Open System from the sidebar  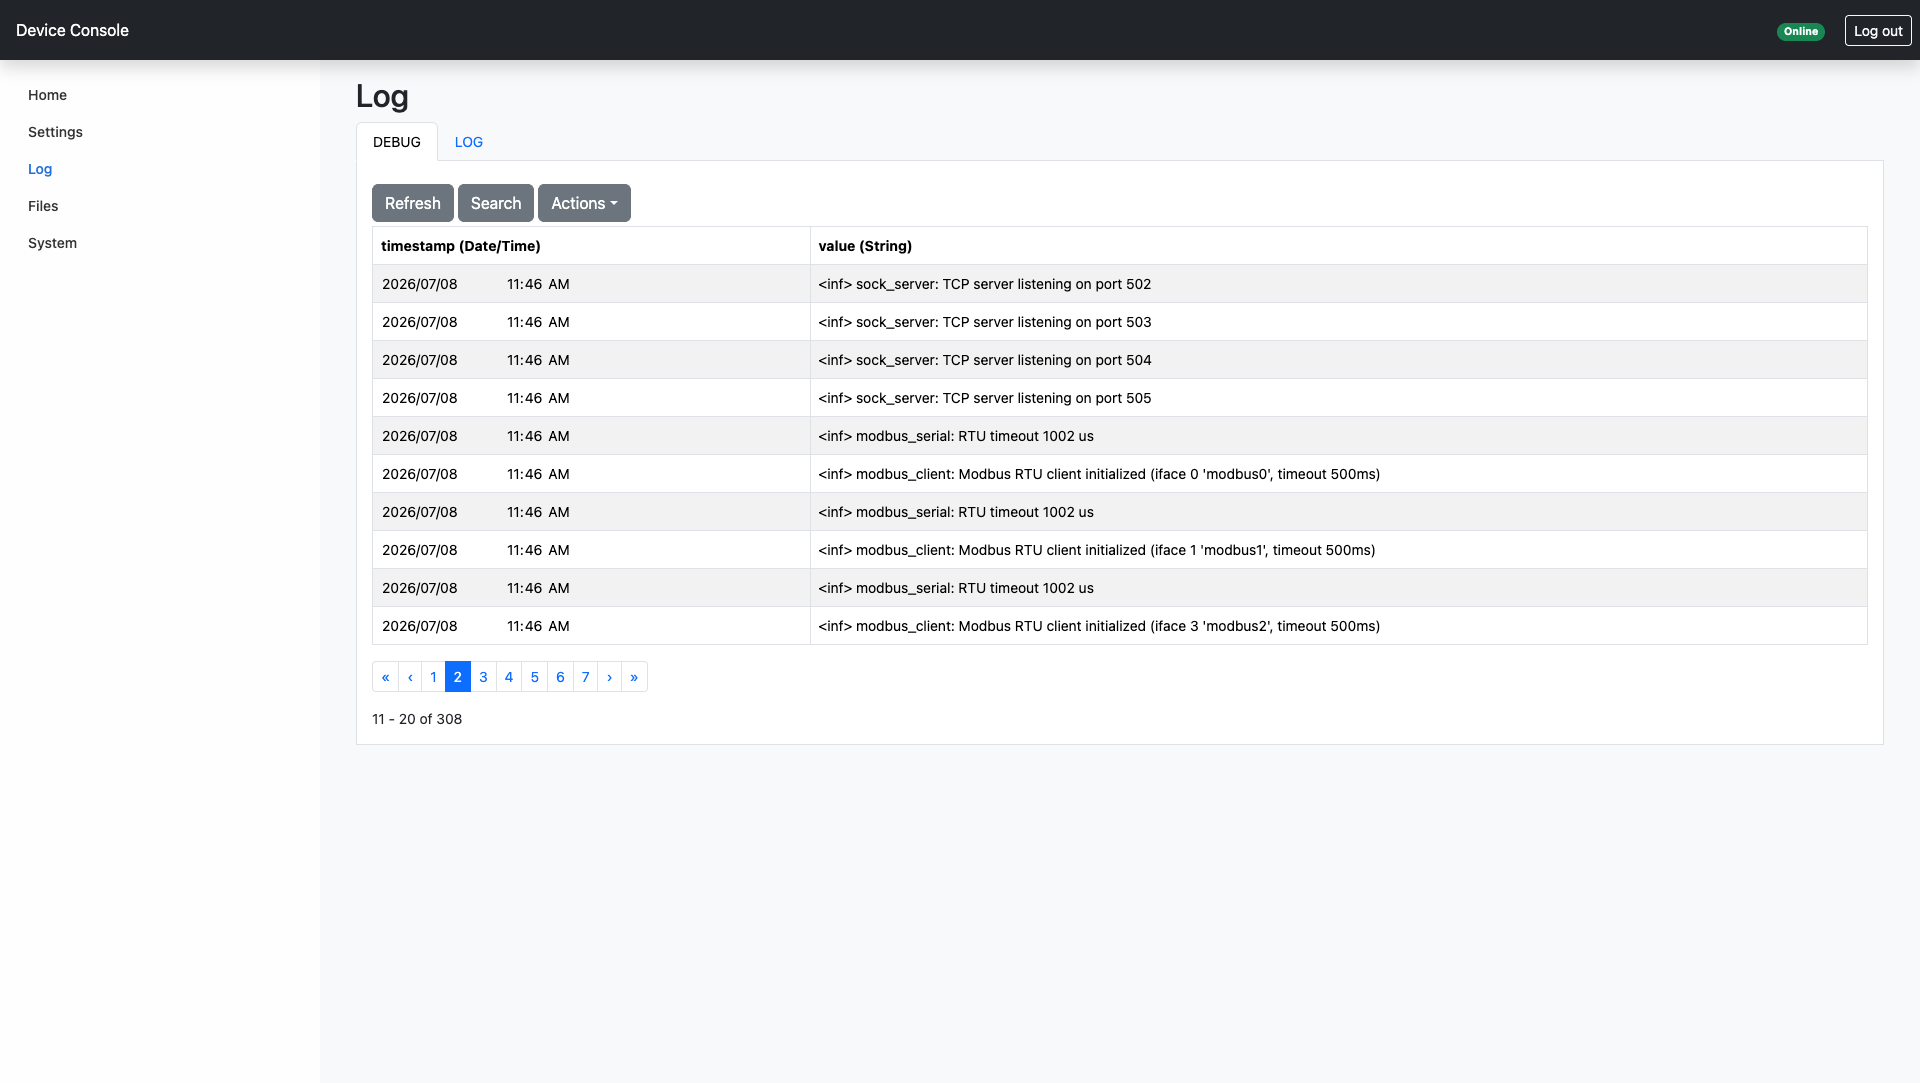[52, 243]
